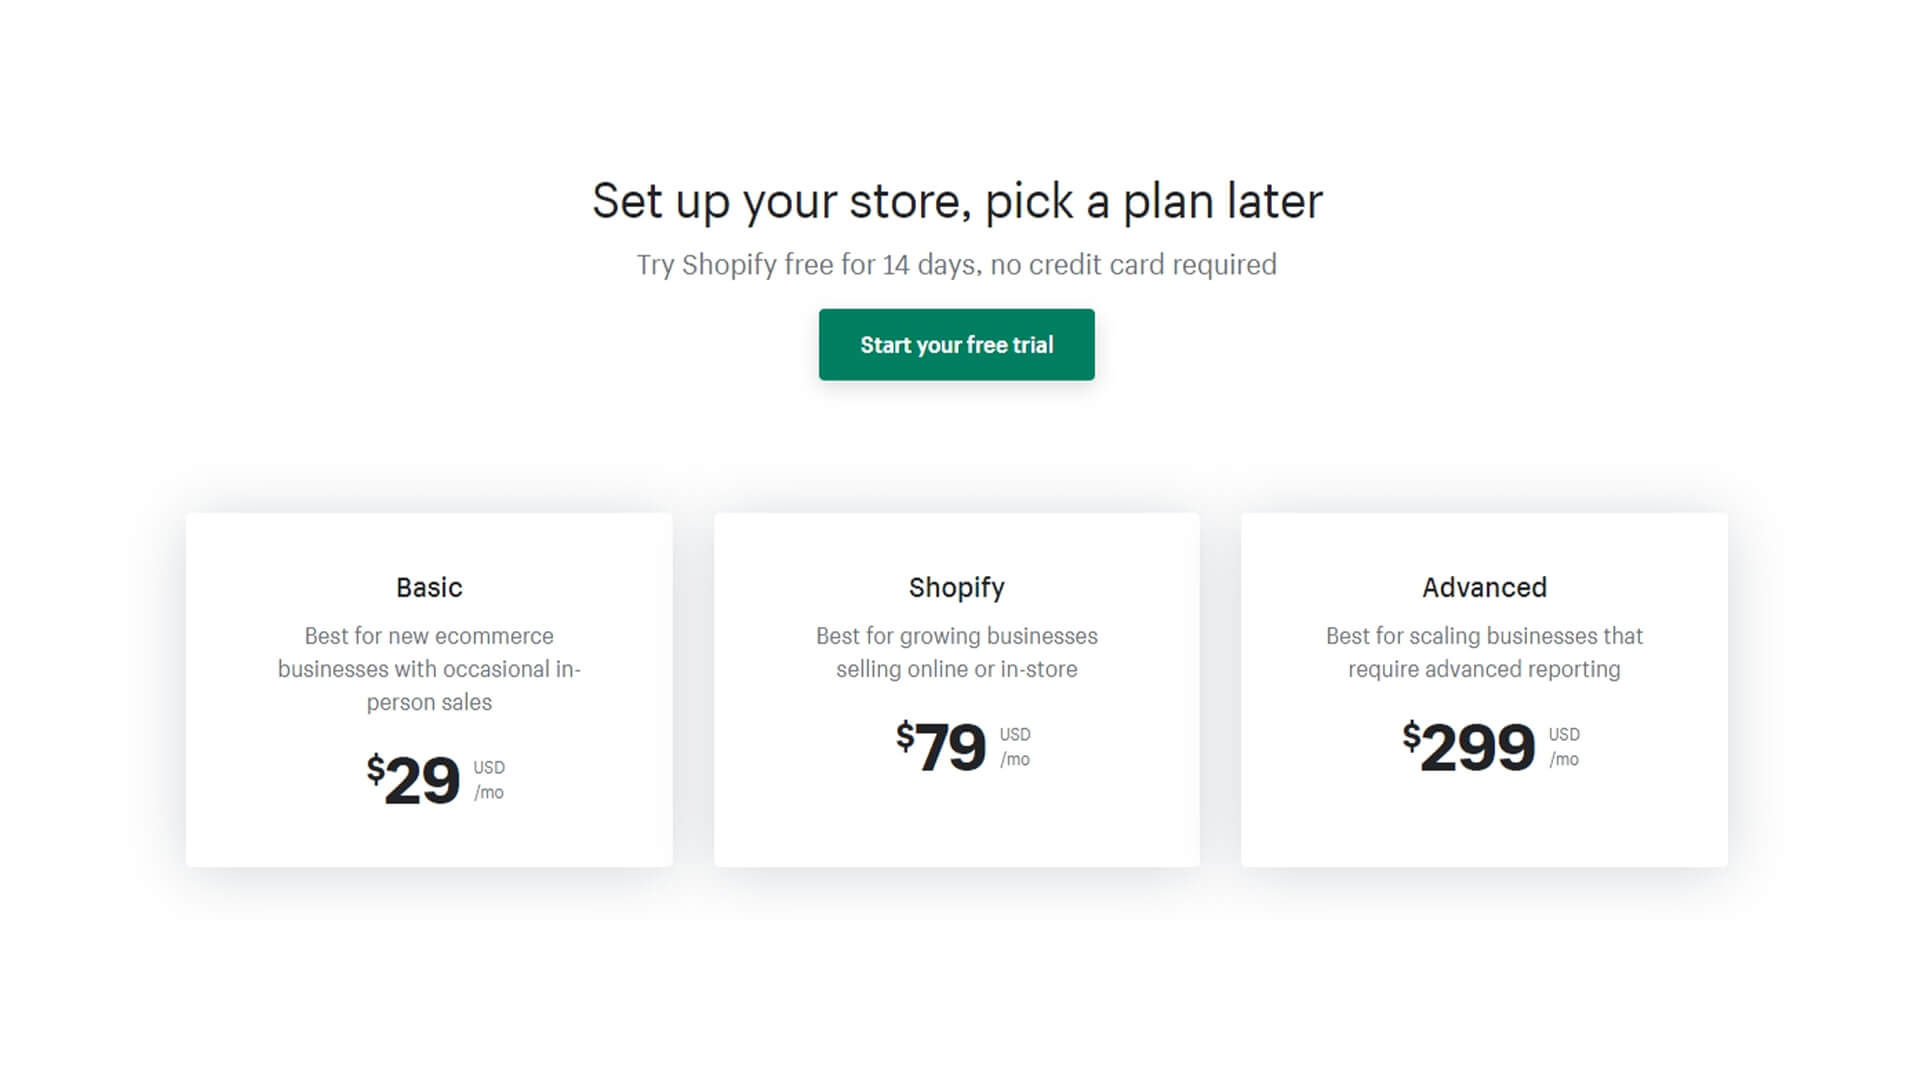Click the $29 price in the Basic card

(x=414, y=780)
